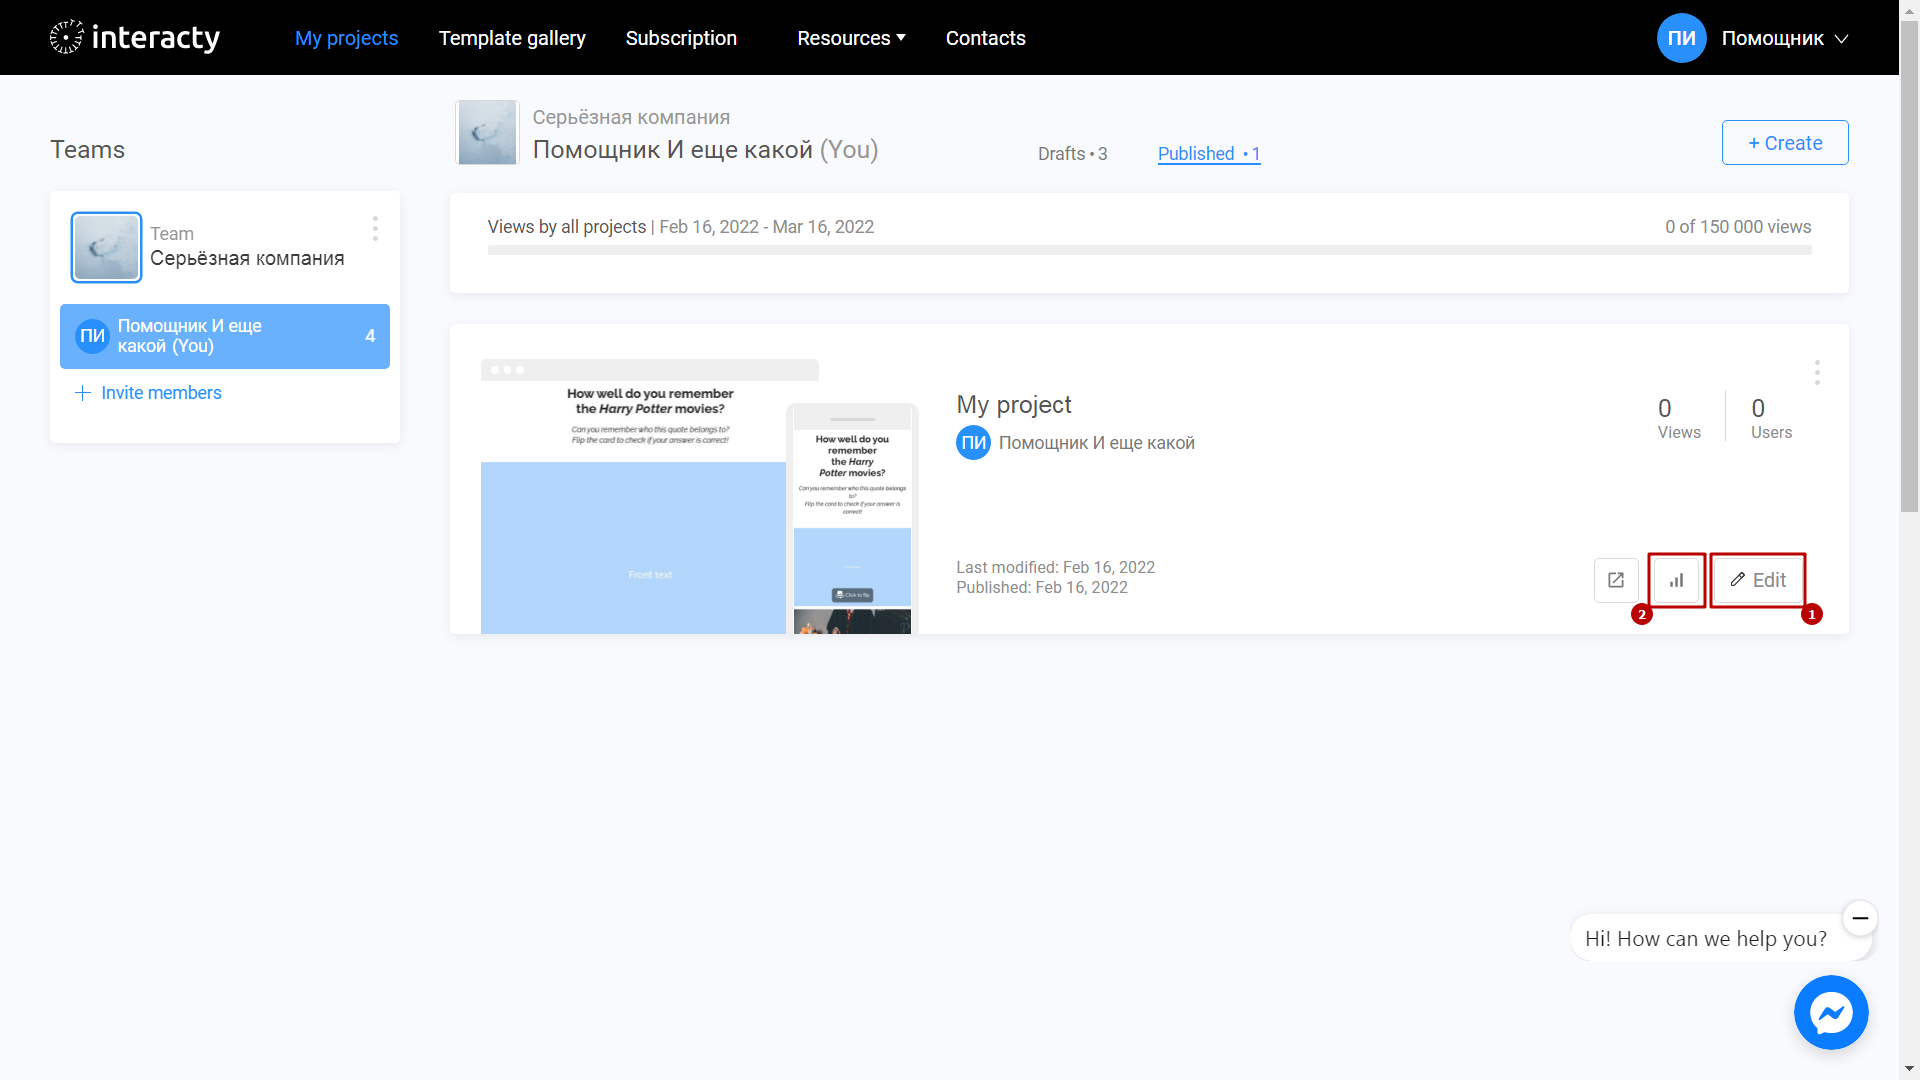Open the team options three-dot menu
The width and height of the screenshot is (1920, 1080).
(375, 229)
